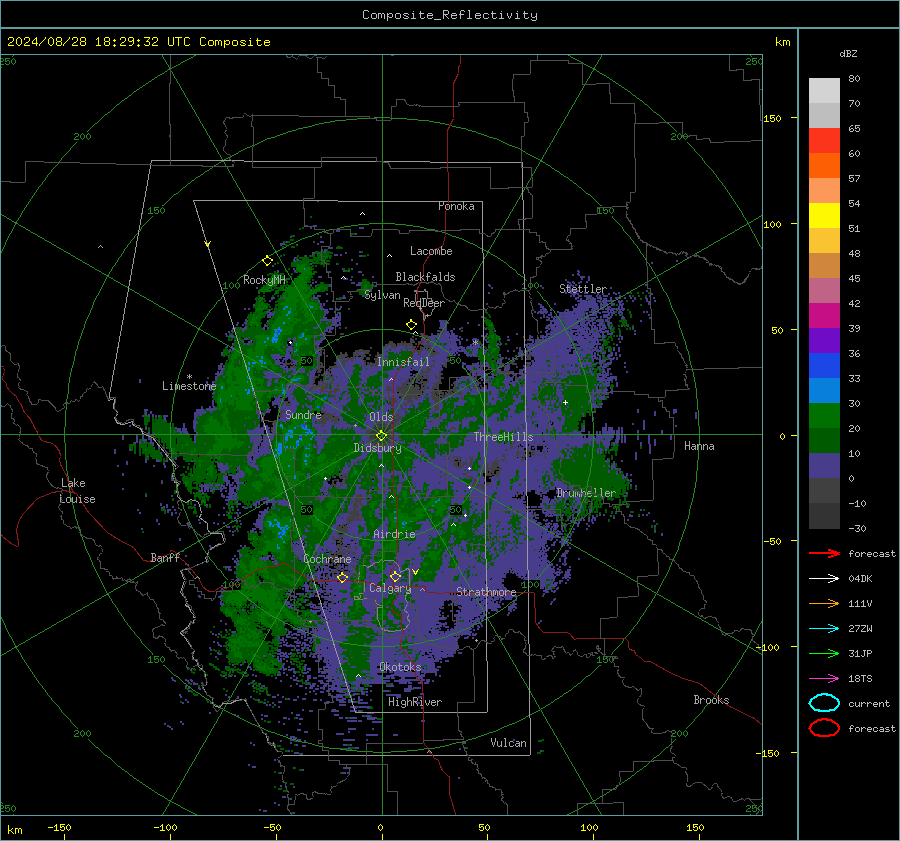Click the Vulcan label
Image resolution: width=900 pixels, height=841 pixels.
point(509,743)
